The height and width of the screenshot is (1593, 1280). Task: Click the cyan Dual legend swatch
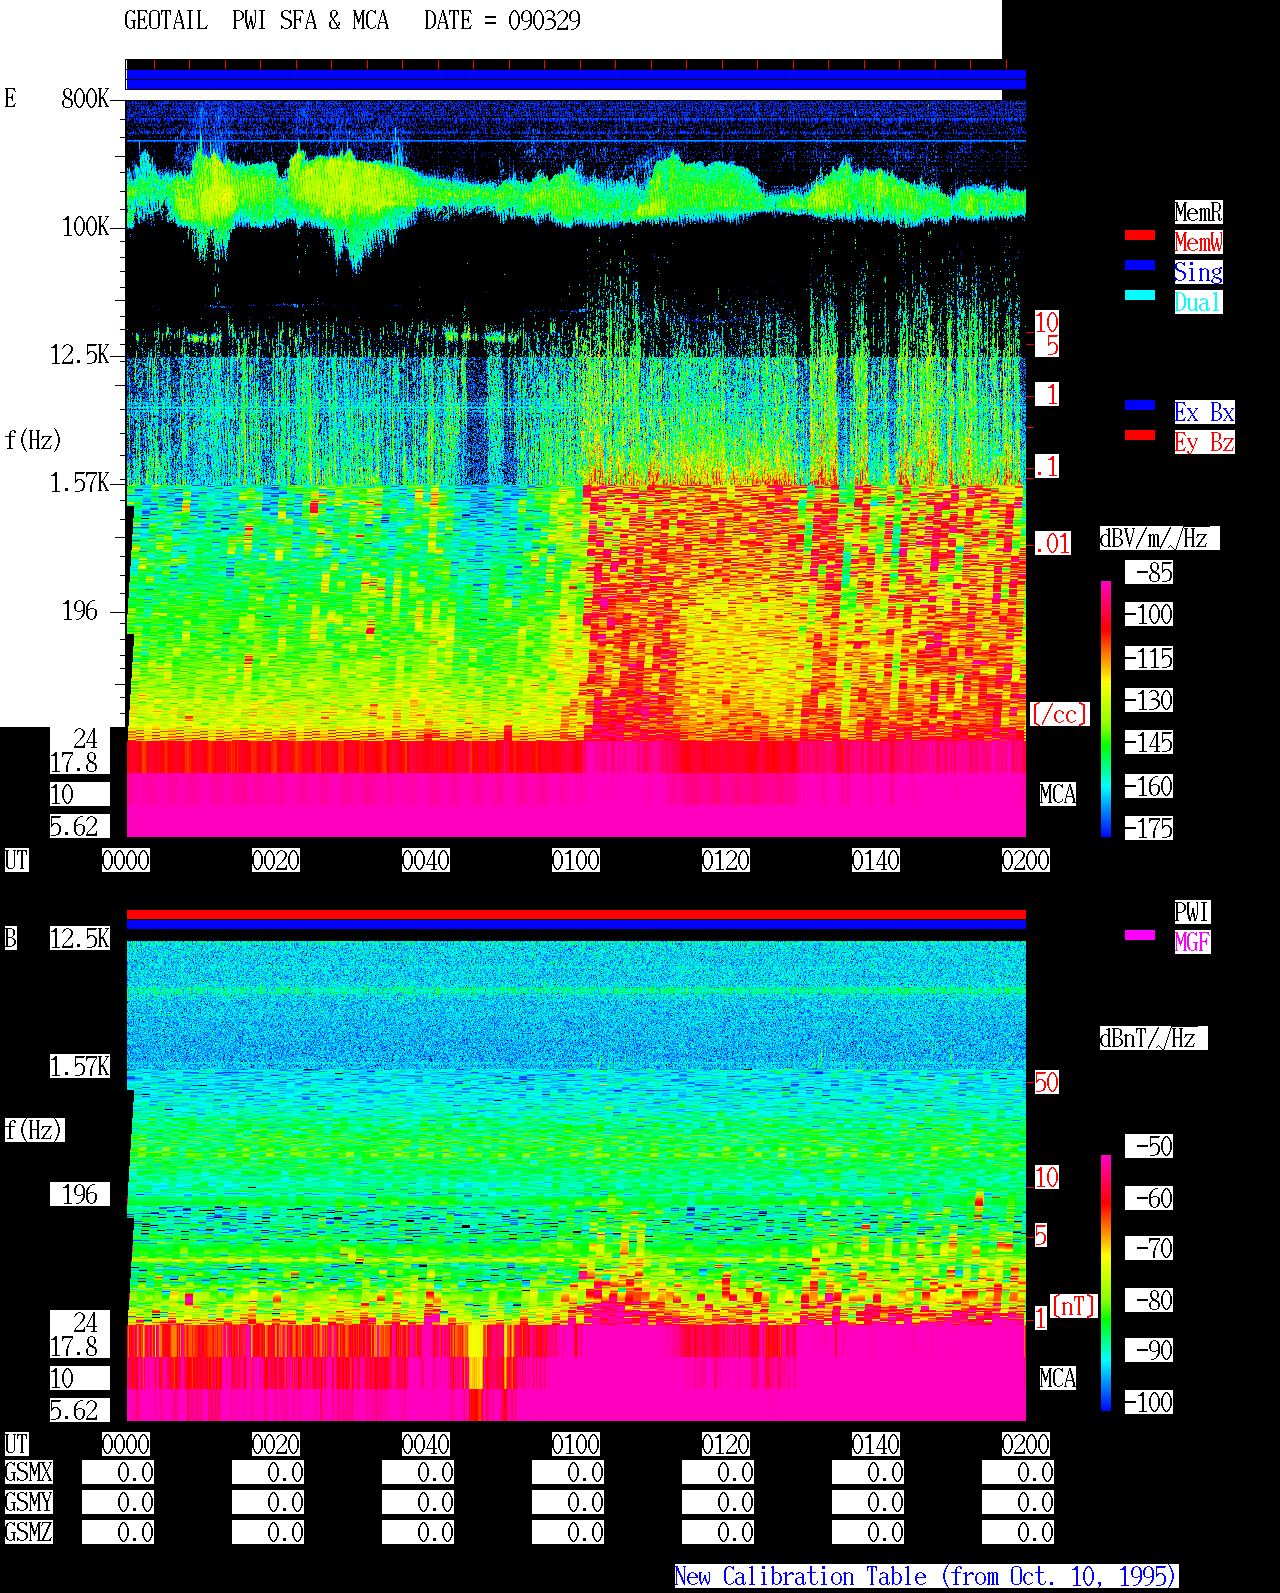tap(1140, 295)
